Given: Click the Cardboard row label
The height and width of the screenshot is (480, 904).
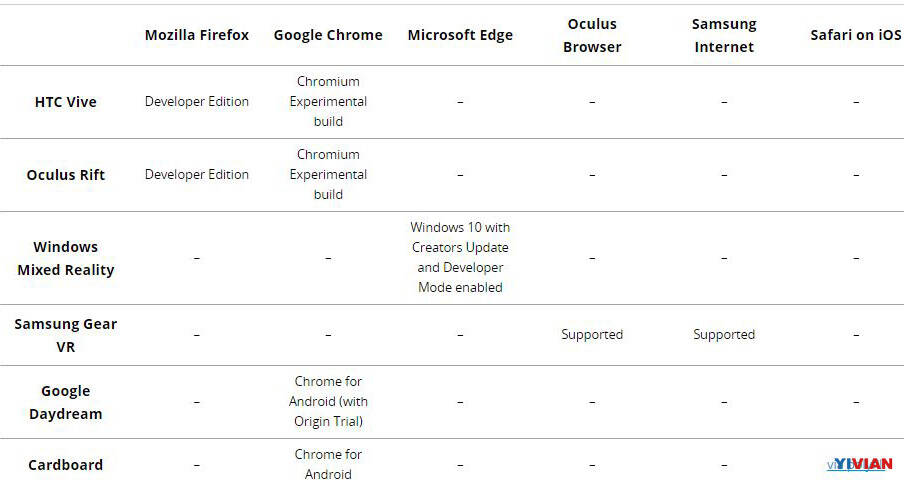Looking at the screenshot, I should (66, 465).
